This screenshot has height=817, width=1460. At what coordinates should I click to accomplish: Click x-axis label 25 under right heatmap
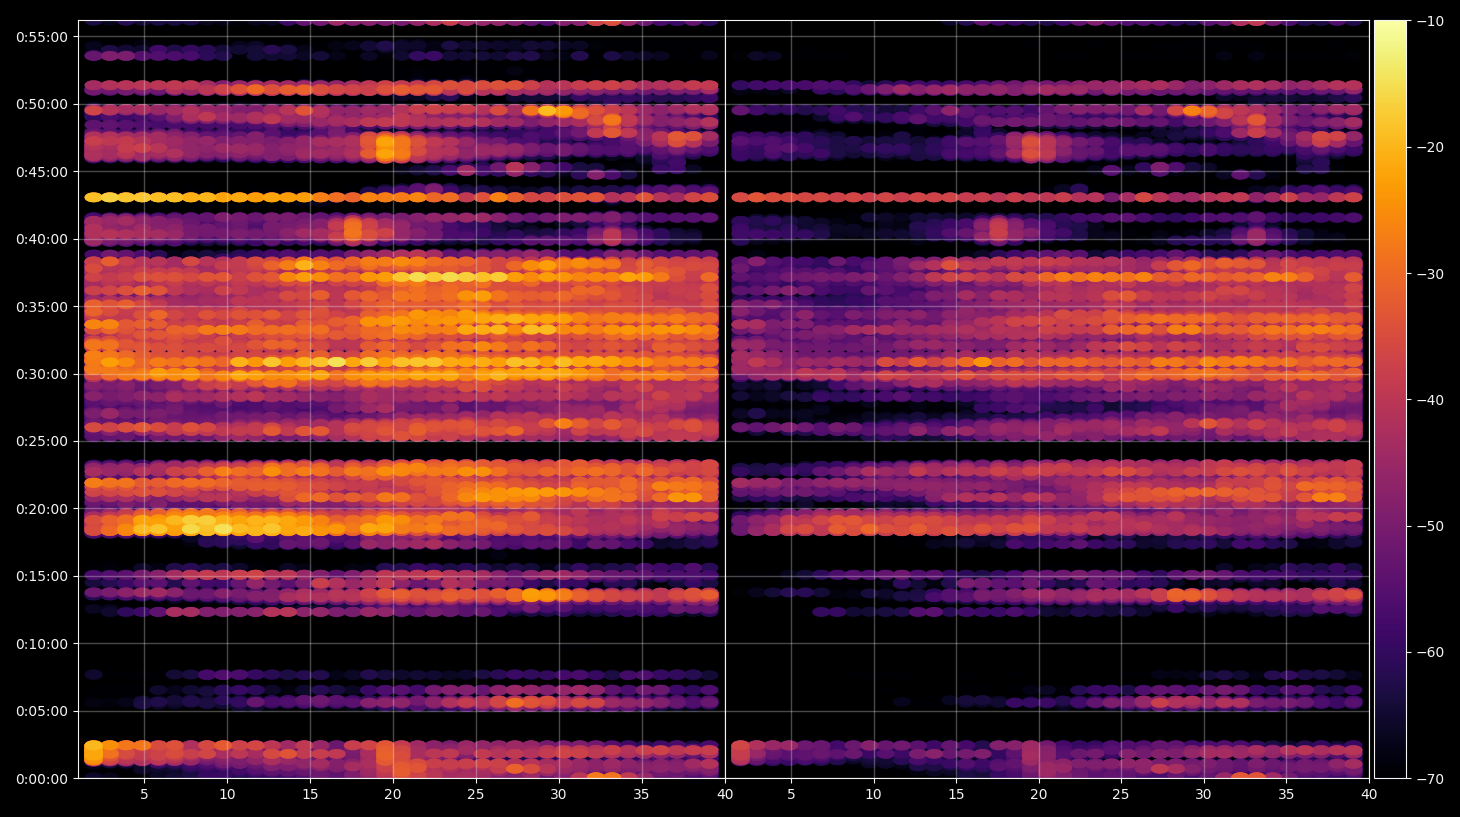click(1121, 795)
